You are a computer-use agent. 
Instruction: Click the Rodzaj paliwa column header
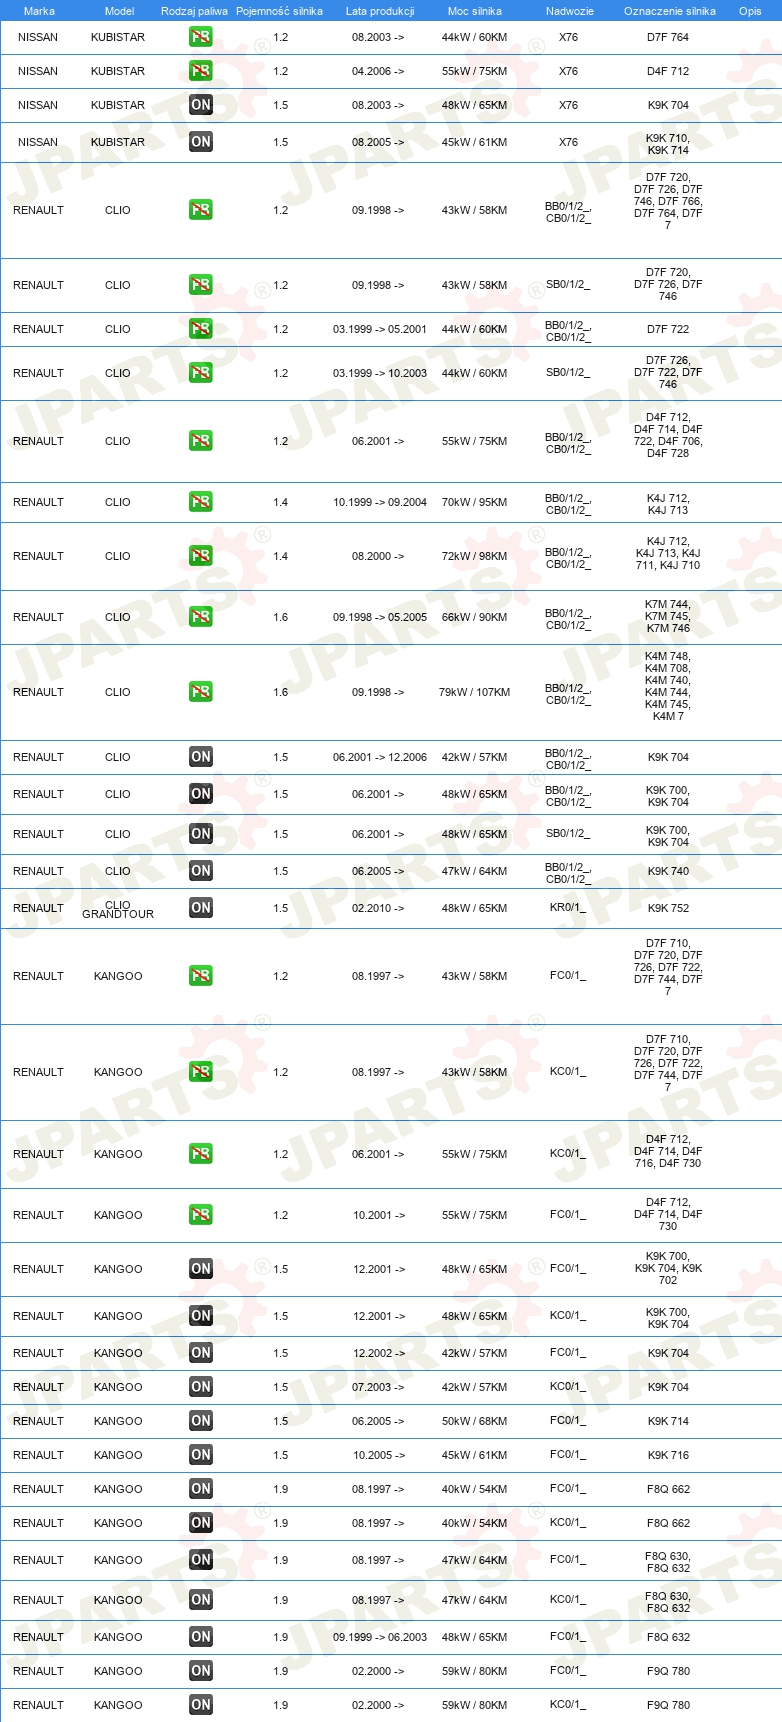tap(194, 11)
